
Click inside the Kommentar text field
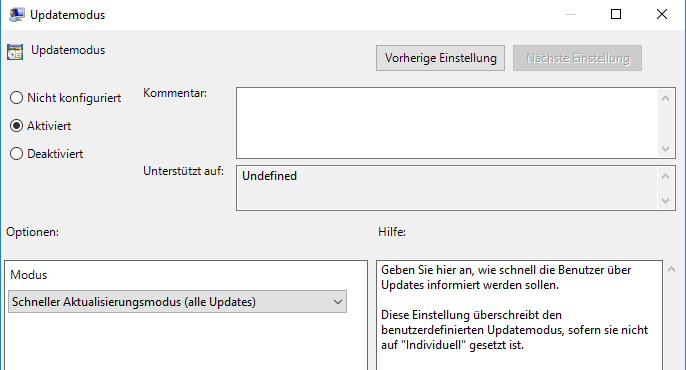[447, 123]
